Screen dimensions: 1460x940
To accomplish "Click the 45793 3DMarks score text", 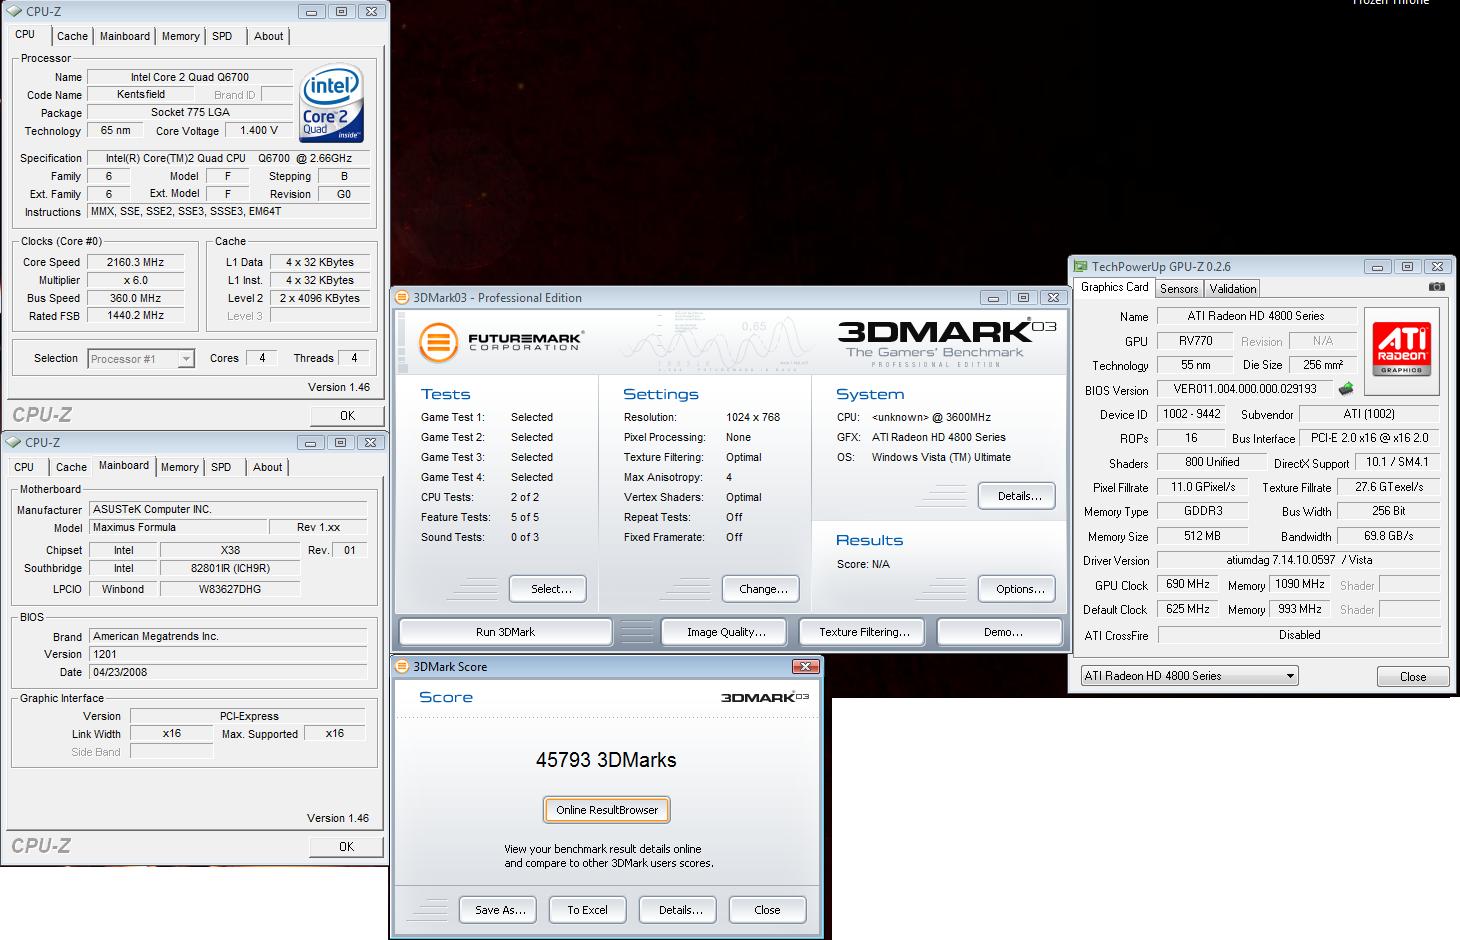I will pos(606,760).
